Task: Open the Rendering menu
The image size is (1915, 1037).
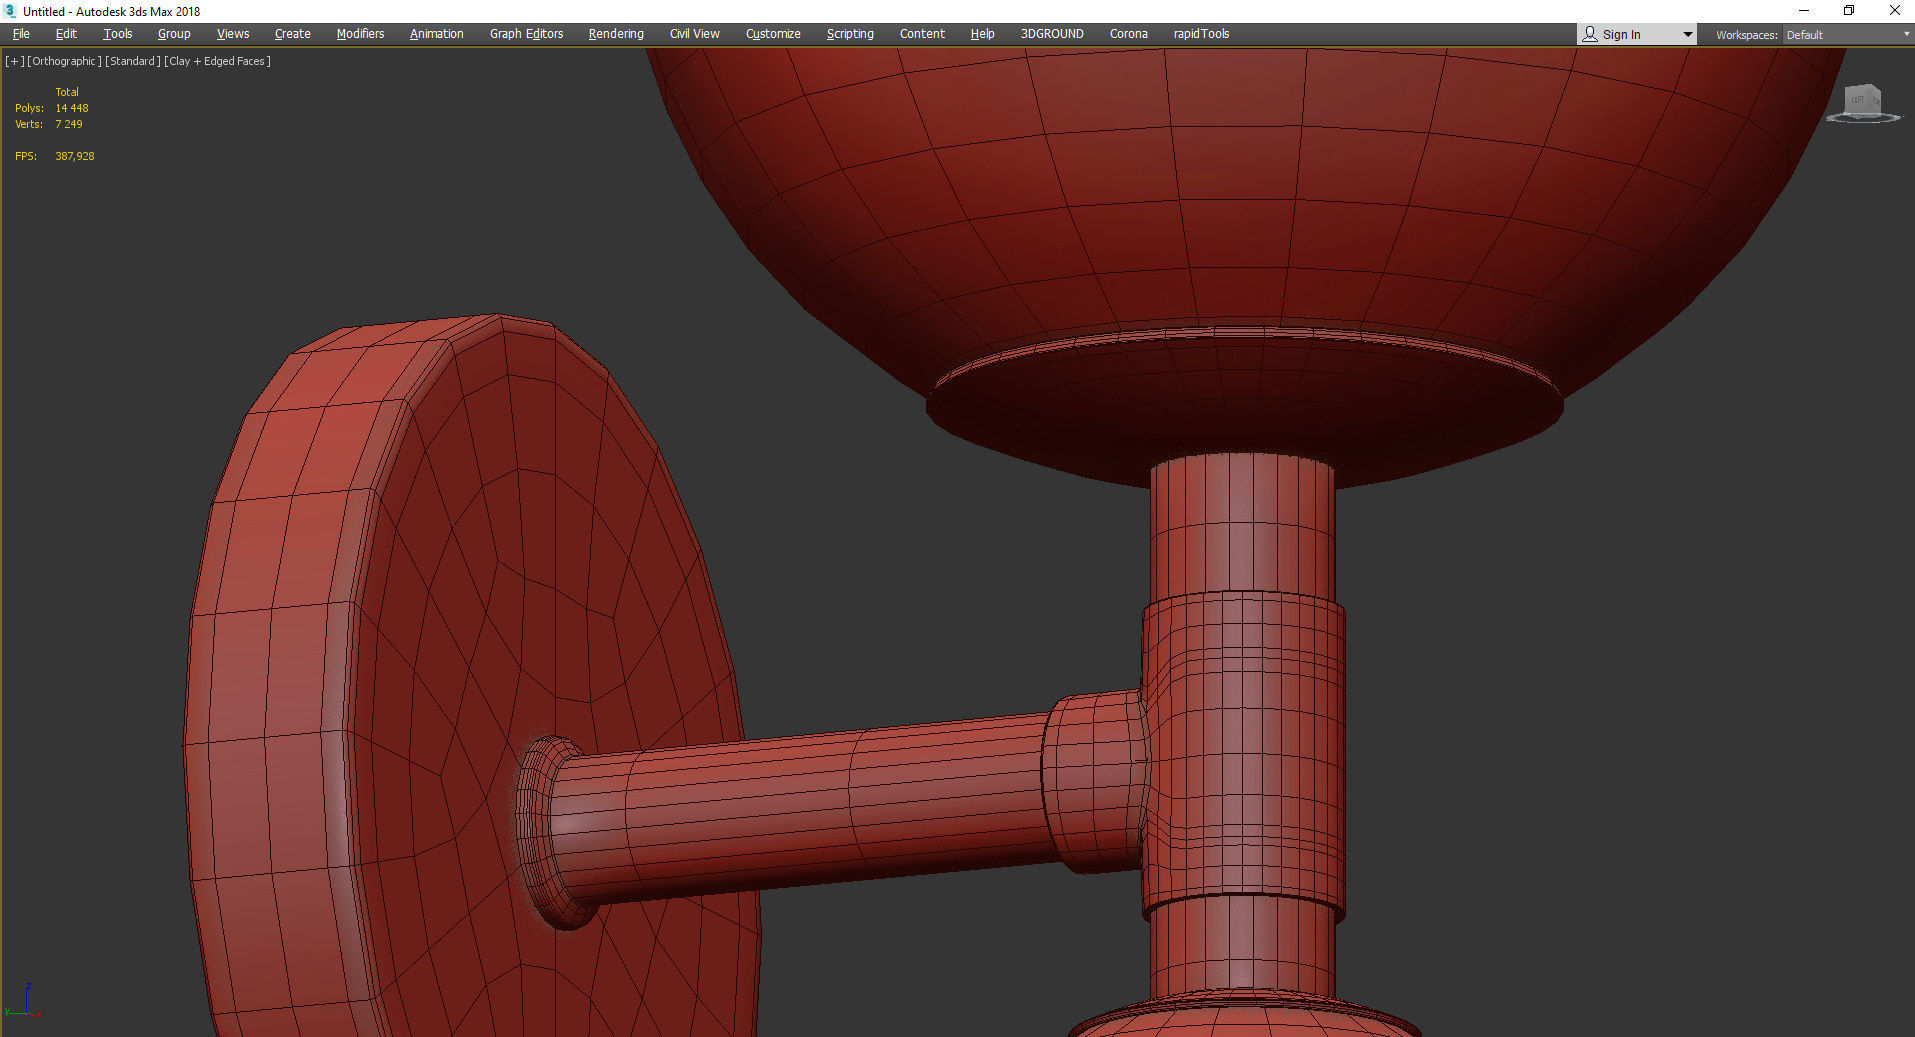Action: click(616, 34)
